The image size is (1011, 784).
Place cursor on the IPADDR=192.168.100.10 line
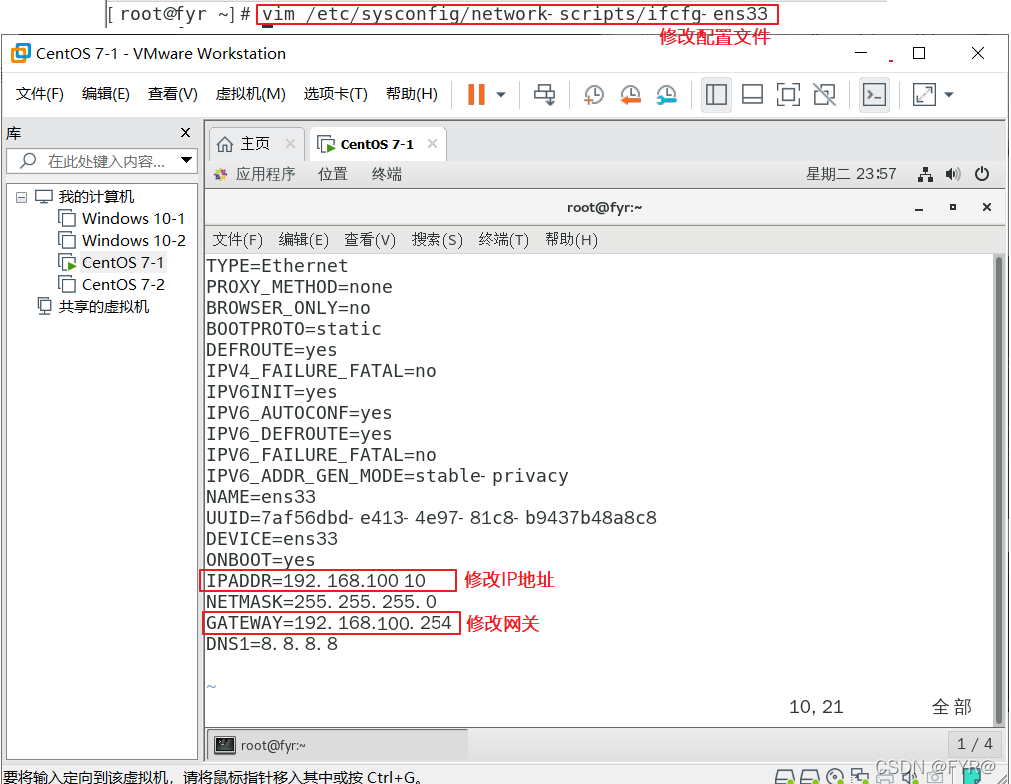(316, 581)
